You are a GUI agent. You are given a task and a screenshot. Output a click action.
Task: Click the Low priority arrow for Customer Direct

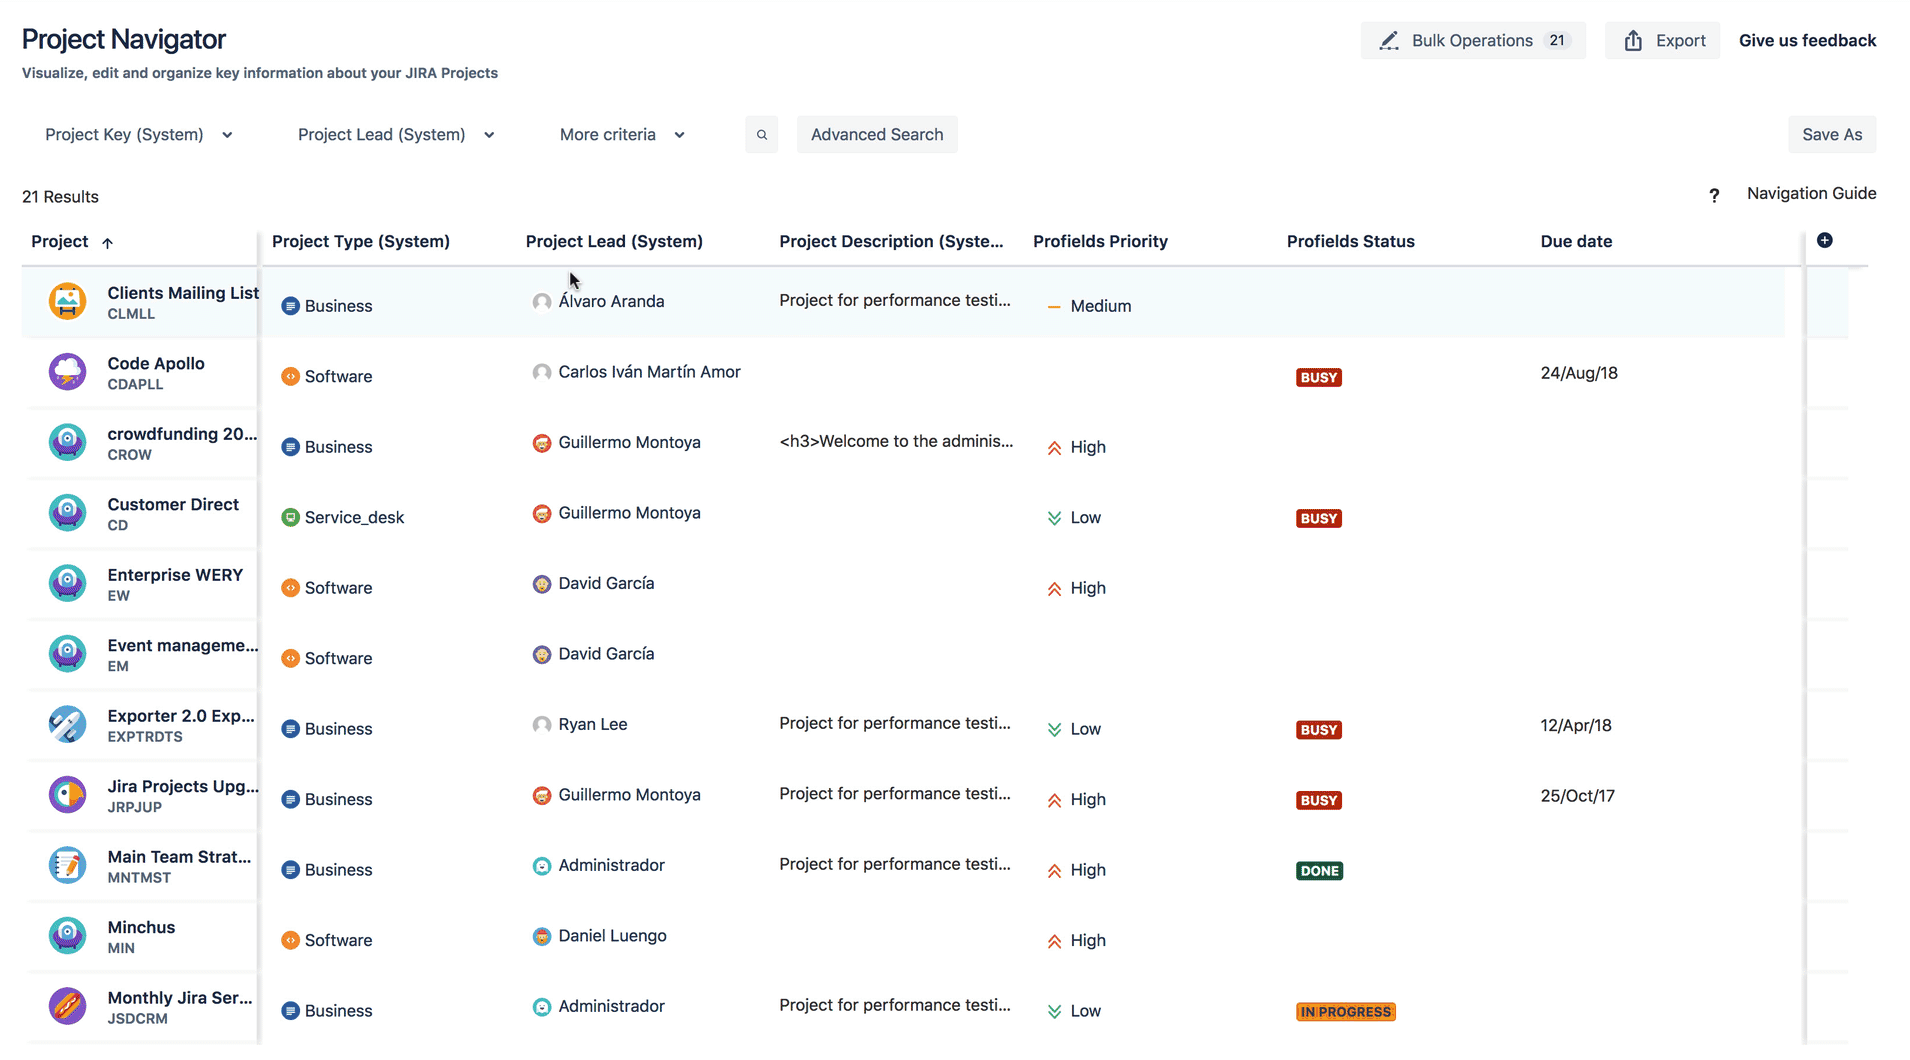1054,518
